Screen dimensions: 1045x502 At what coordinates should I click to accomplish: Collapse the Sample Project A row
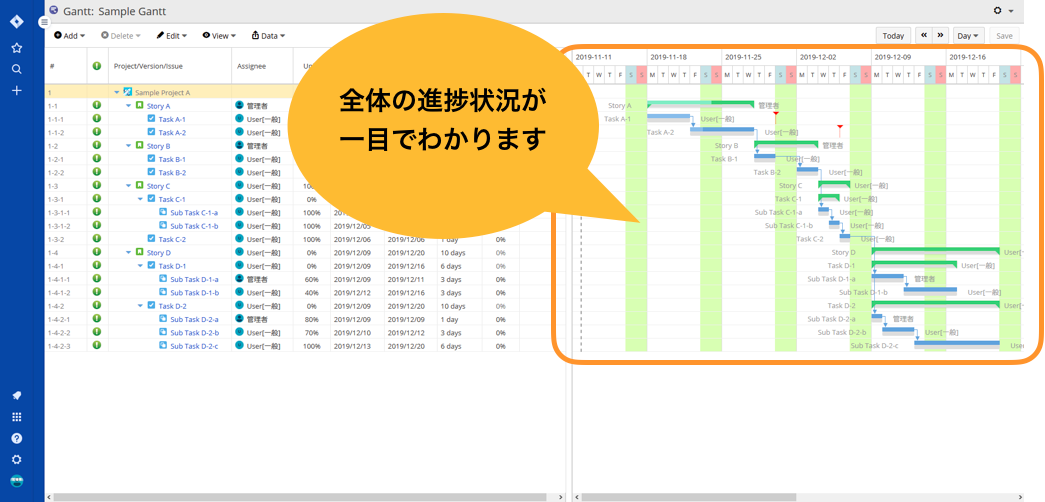[117, 93]
